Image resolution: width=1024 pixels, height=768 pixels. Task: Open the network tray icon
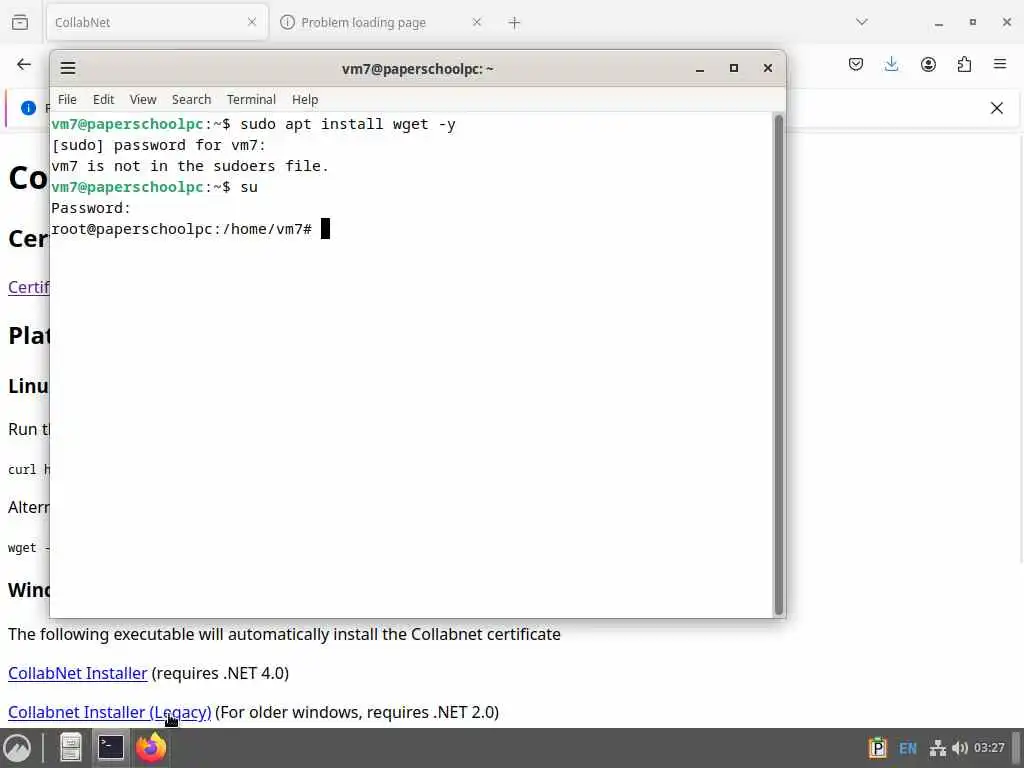point(938,748)
